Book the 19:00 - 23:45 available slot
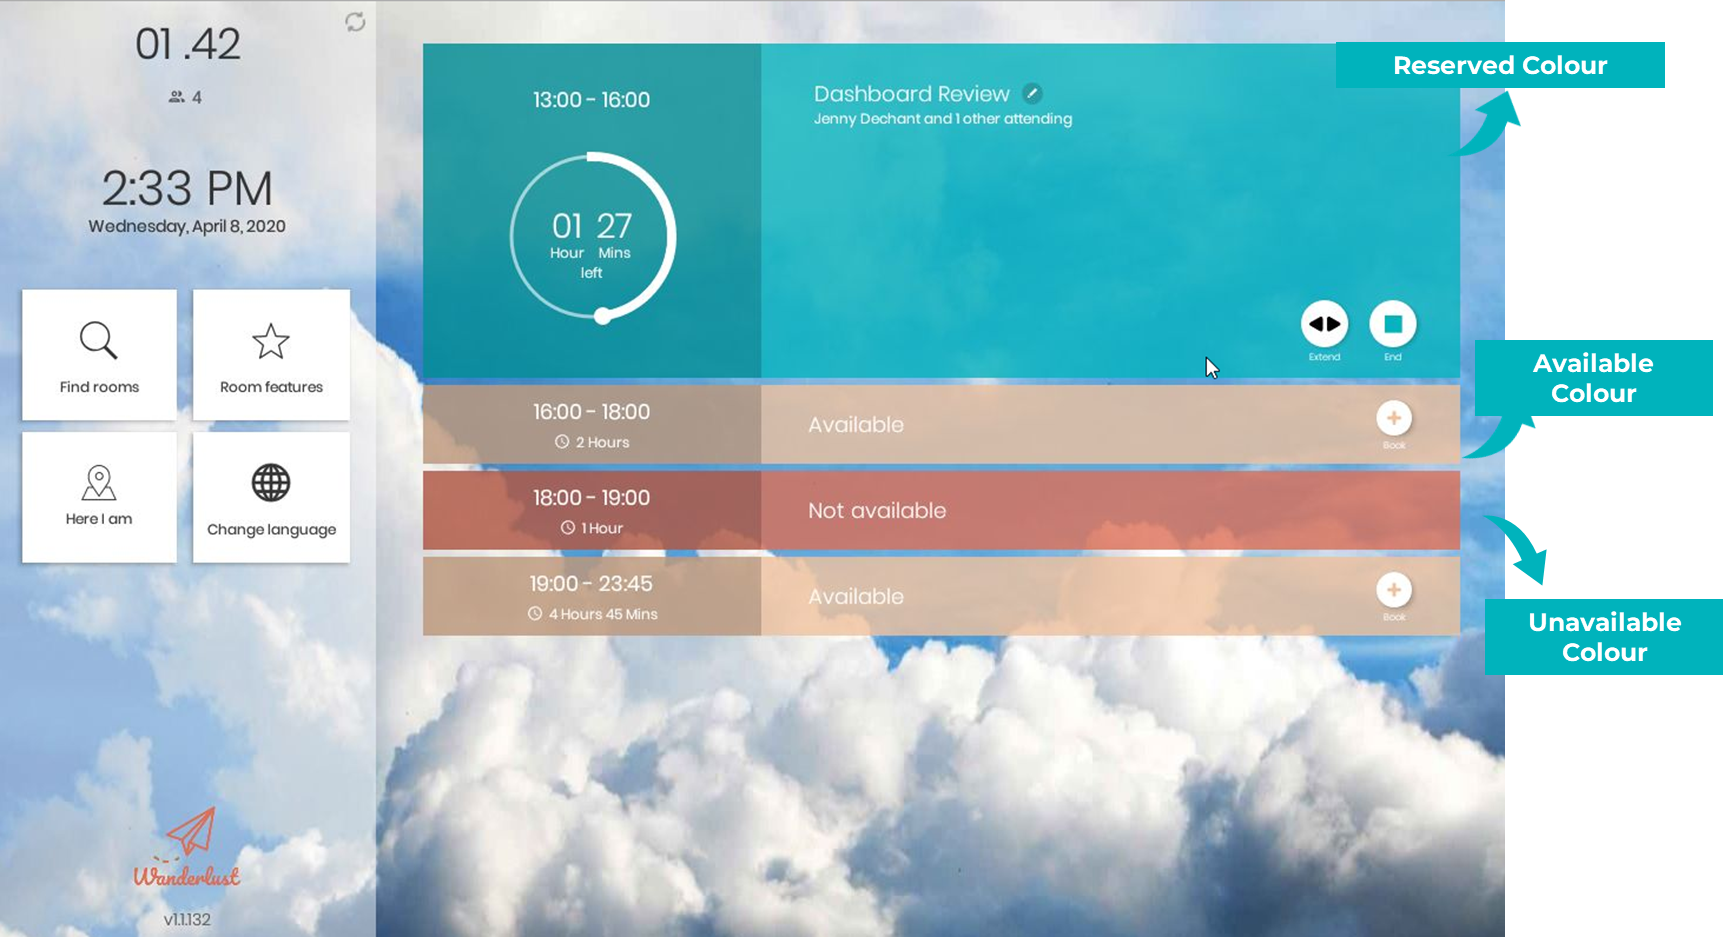Viewport: 1723px width, 937px height. coord(1394,590)
